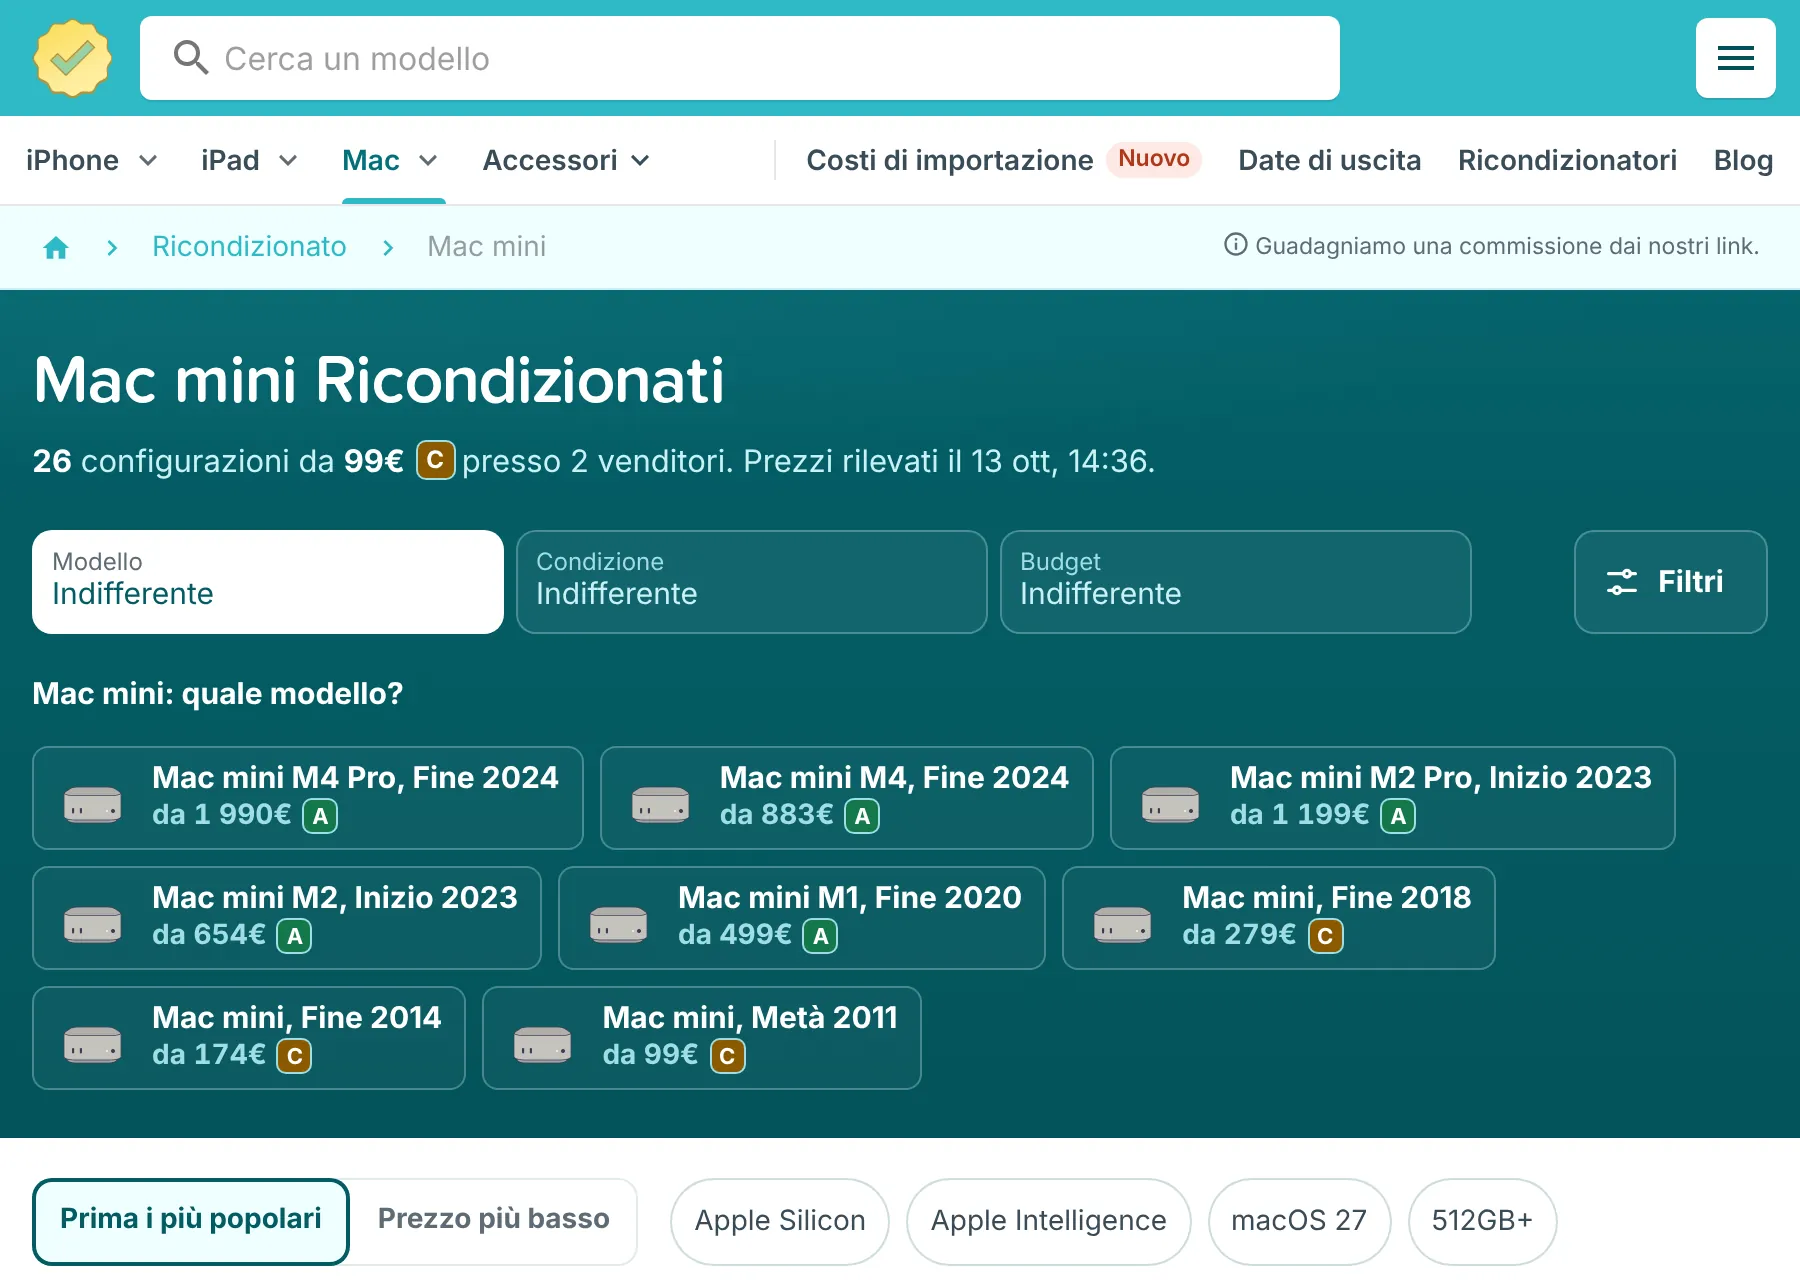Toggle the macOS 27 filter chip
The image size is (1800, 1280).
(x=1299, y=1221)
